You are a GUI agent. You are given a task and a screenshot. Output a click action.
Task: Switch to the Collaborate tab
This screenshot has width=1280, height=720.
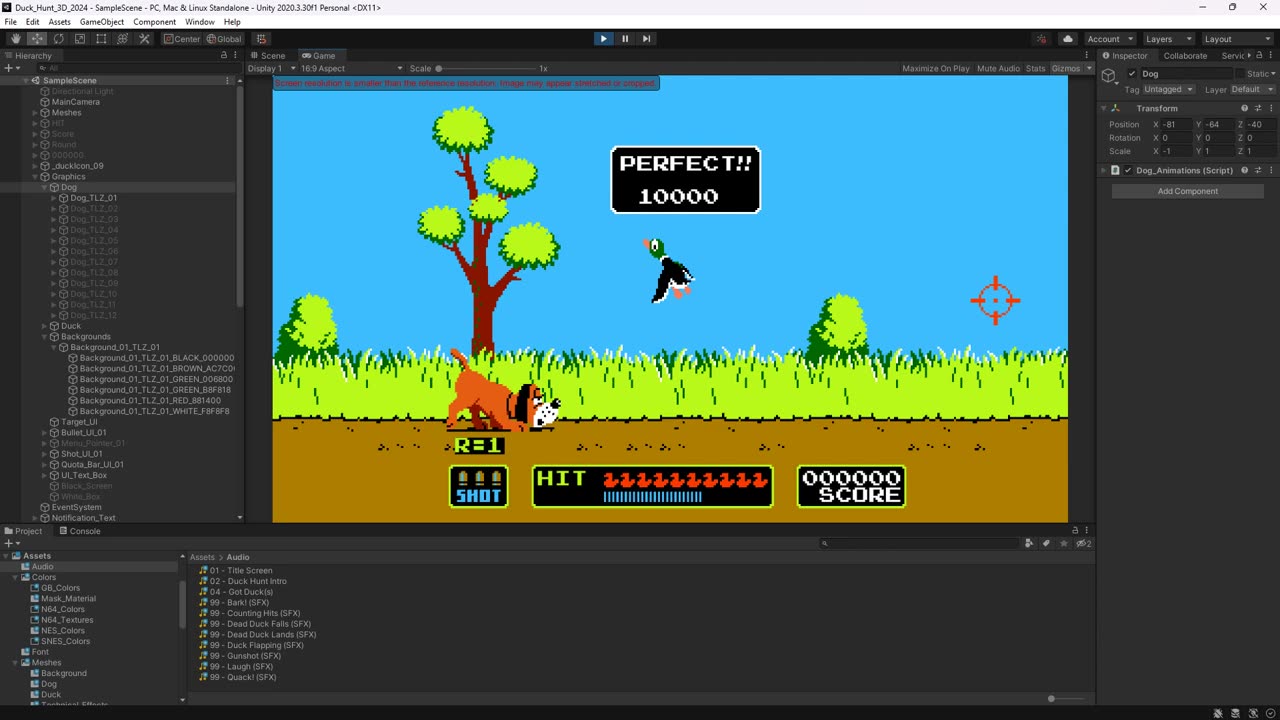(x=1184, y=56)
